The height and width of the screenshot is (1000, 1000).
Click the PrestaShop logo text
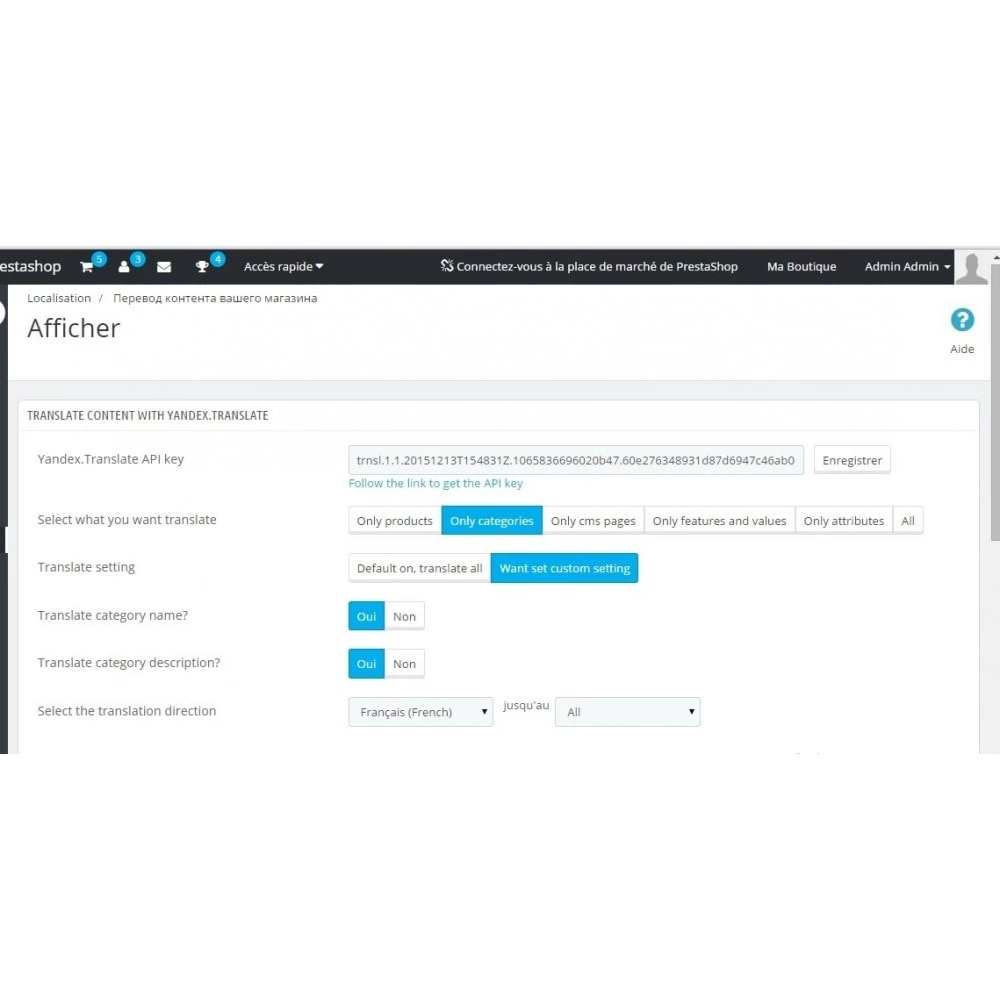pyautogui.click(x=30, y=267)
